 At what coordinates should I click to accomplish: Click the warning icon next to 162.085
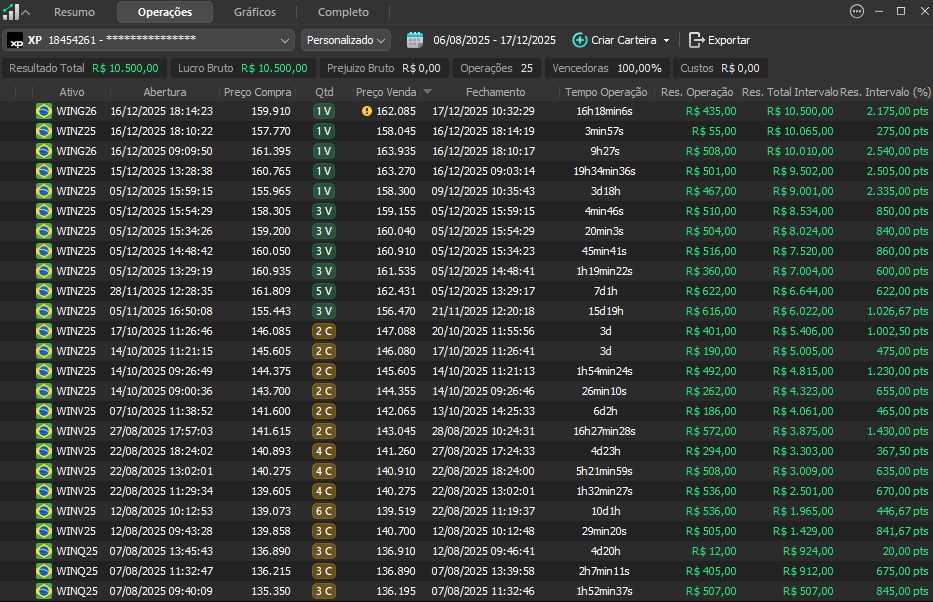coord(367,111)
